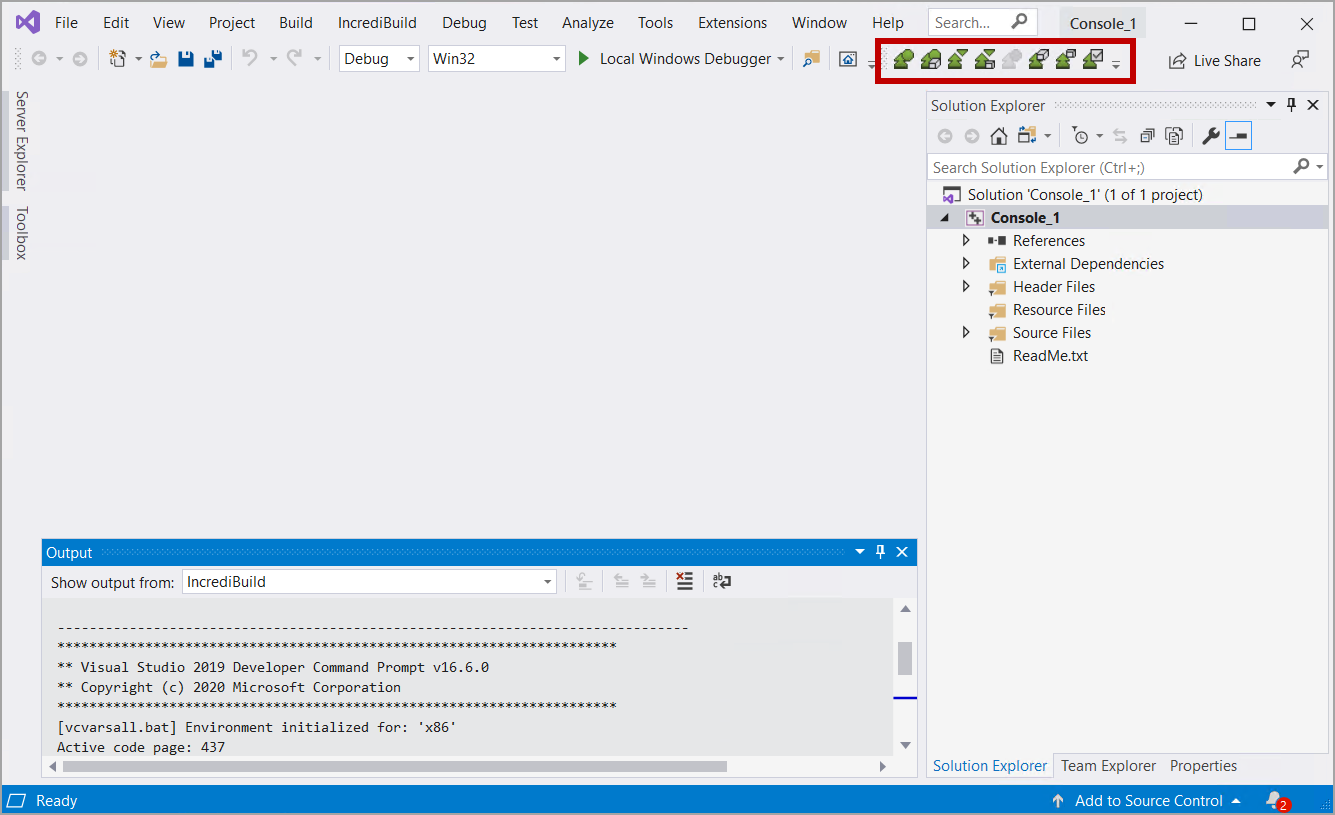Click the Send Feedback icon near Live Share

[x=1299, y=60]
